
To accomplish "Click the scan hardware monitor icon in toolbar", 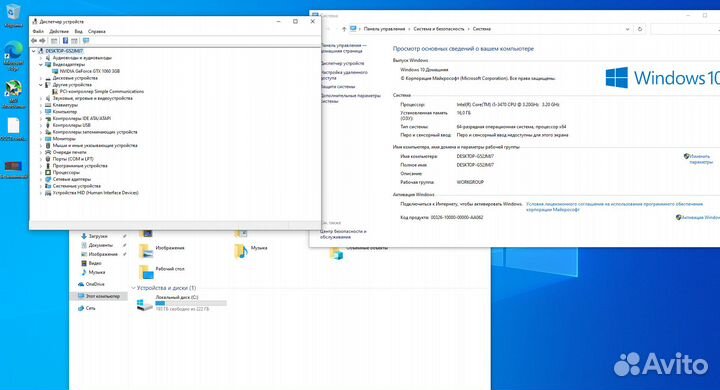I will click(86, 40).
